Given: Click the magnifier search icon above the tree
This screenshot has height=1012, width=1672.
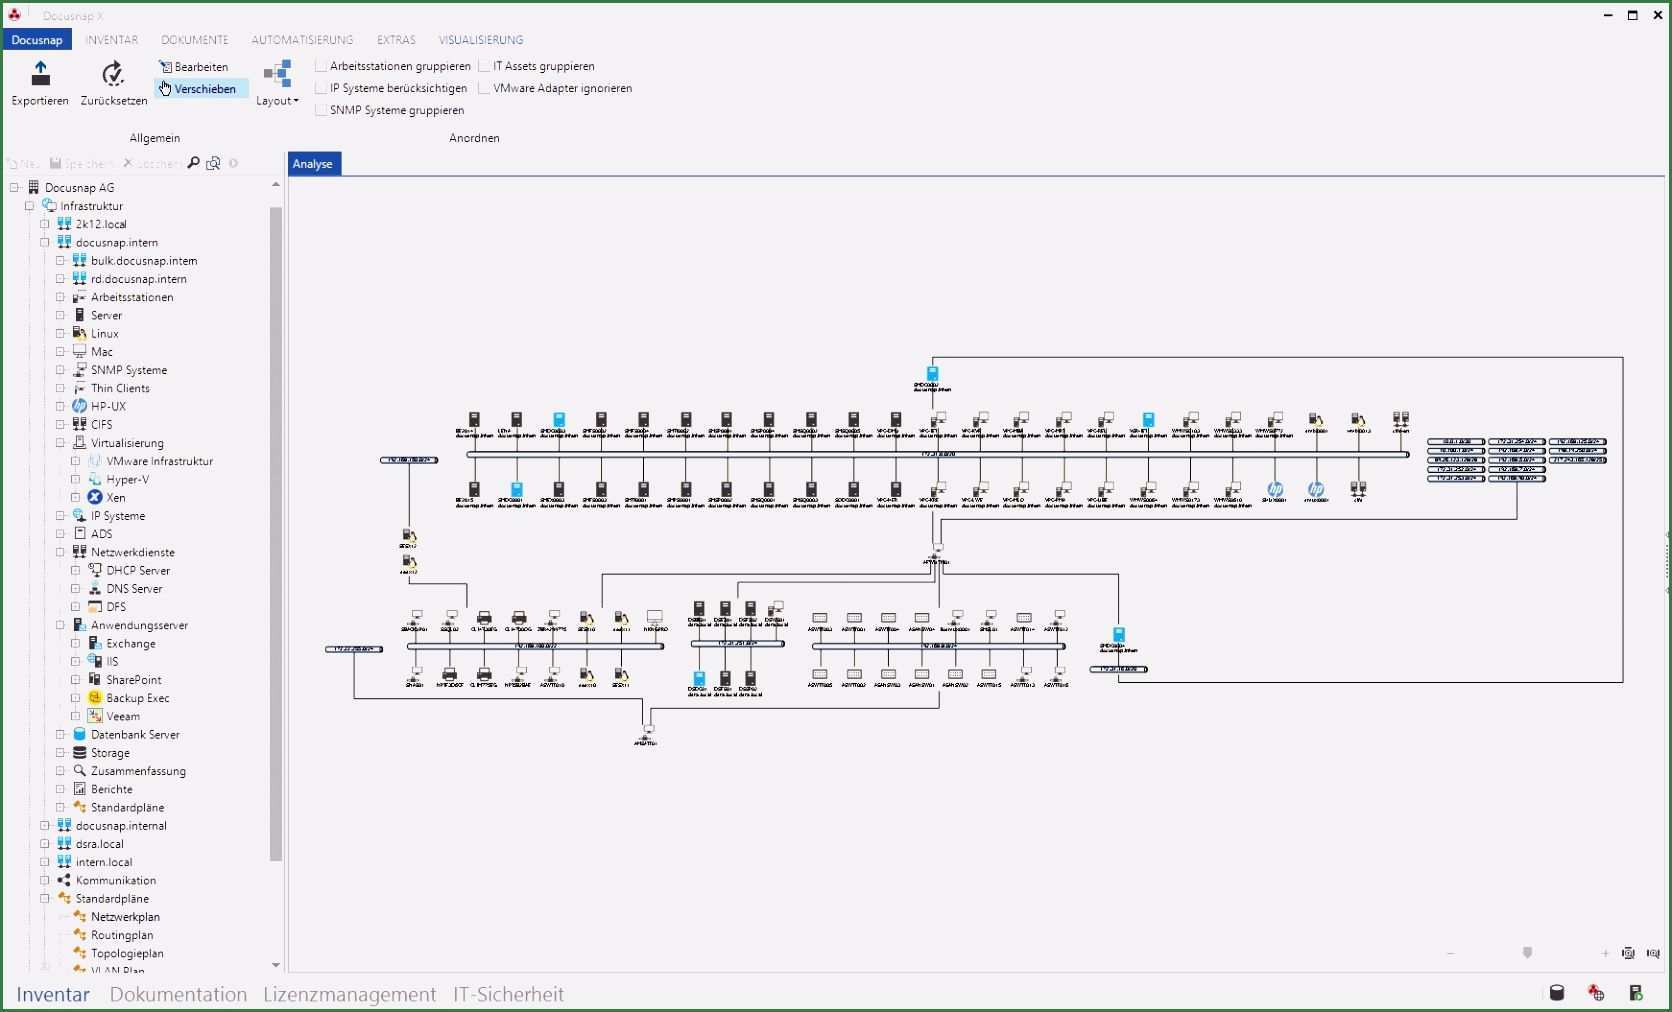Looking at the screenshot, I should 193,163.
